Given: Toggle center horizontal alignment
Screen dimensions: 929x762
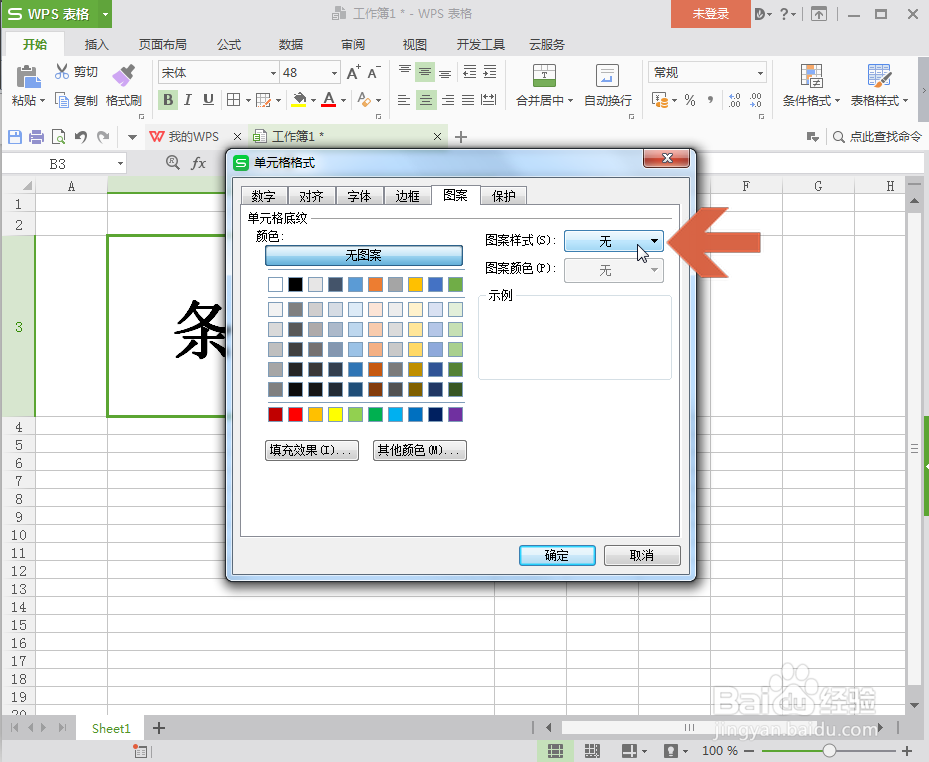Looking at the screenshot, I should [x=425, y=100].
